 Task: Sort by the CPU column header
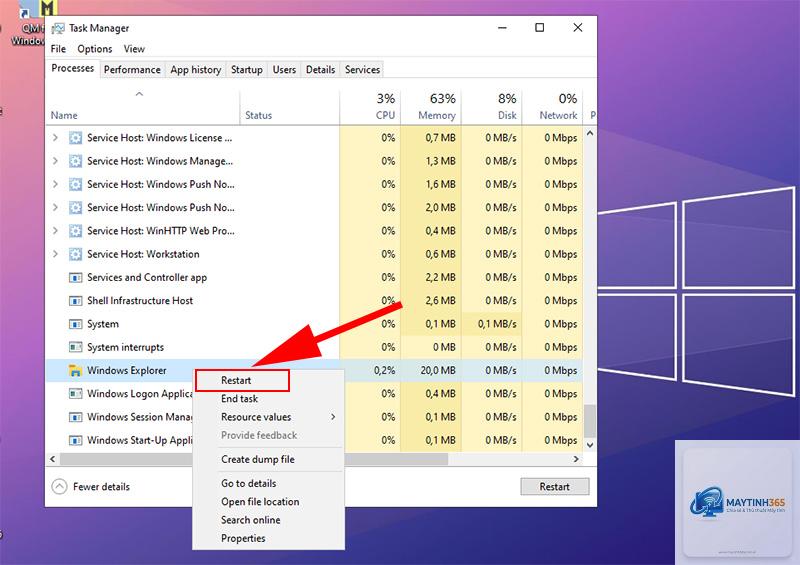pos(370,107)
